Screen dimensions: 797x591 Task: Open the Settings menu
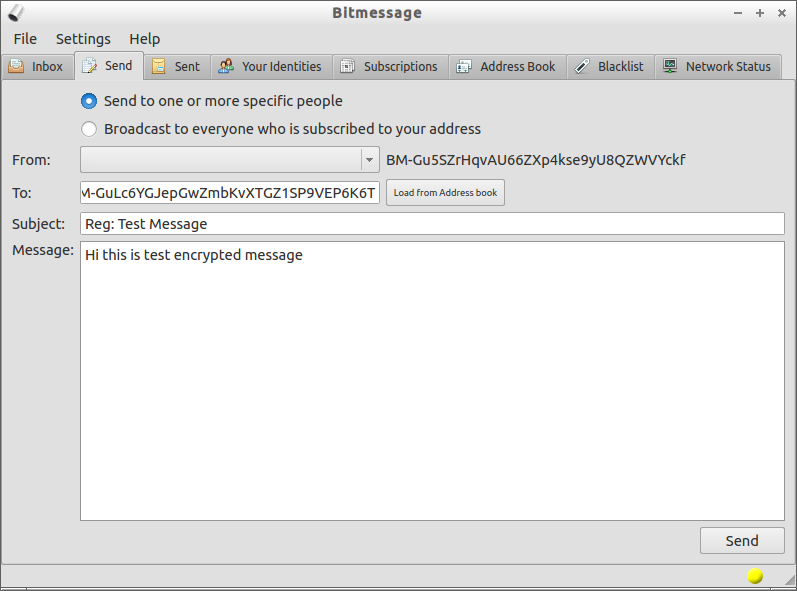point(83,39)
